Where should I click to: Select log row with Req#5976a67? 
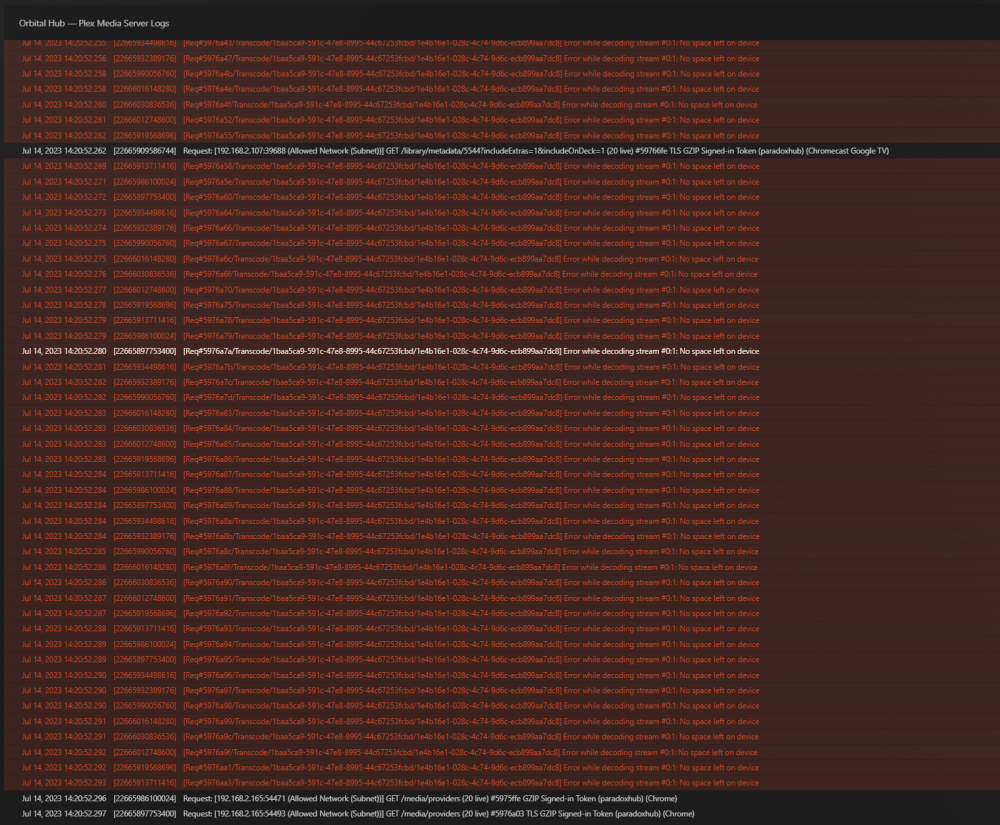tap(500, 244)
